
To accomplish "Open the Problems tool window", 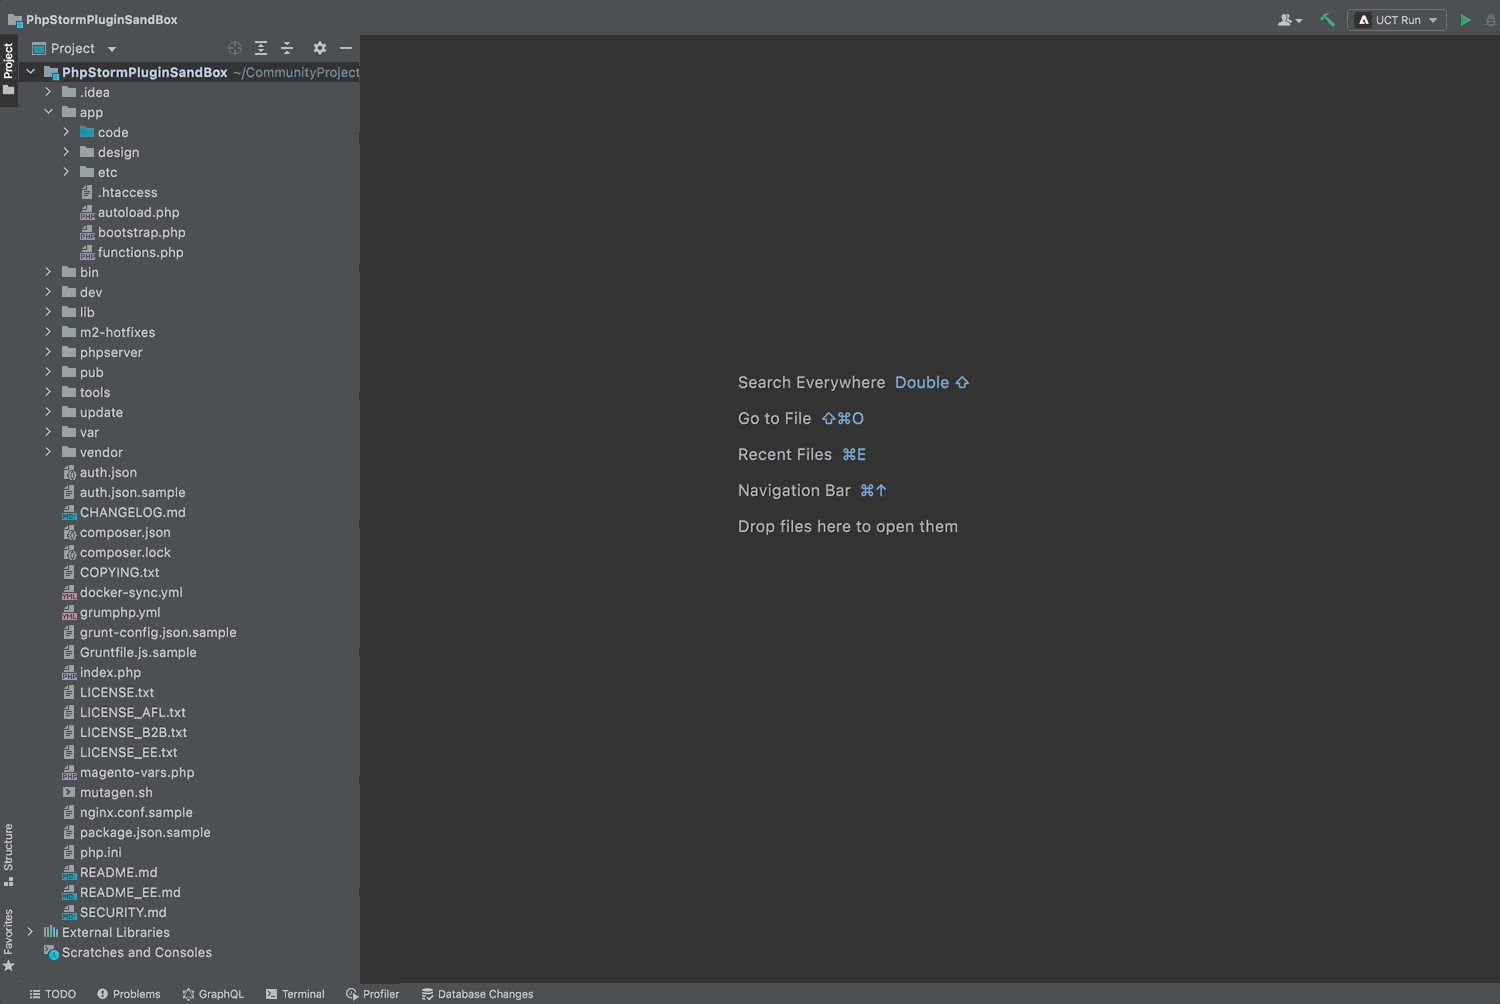I will (128, 994).
